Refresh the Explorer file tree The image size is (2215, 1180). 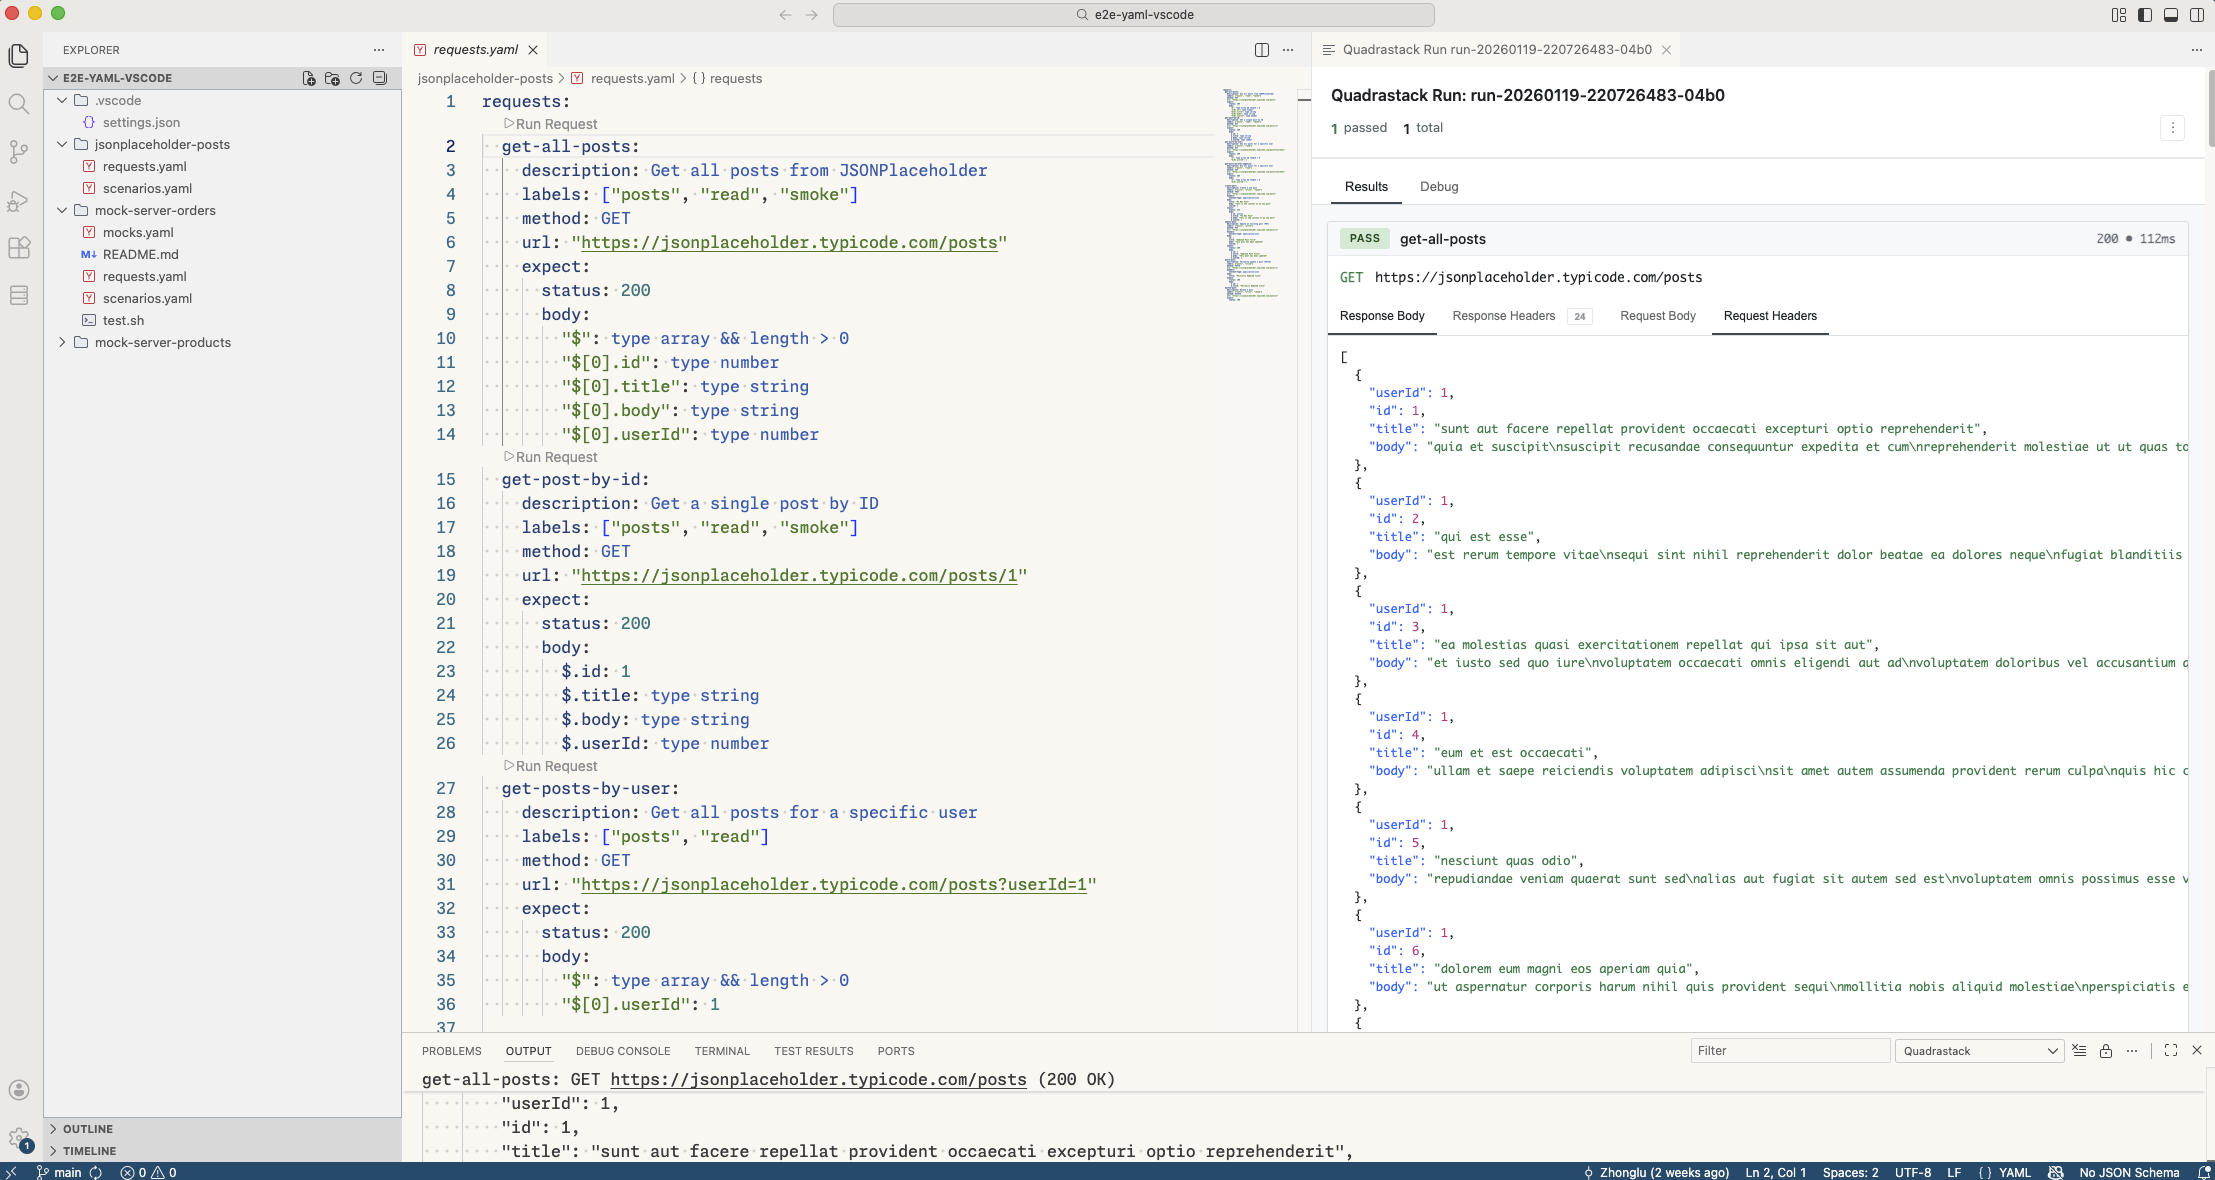[357, 77]
